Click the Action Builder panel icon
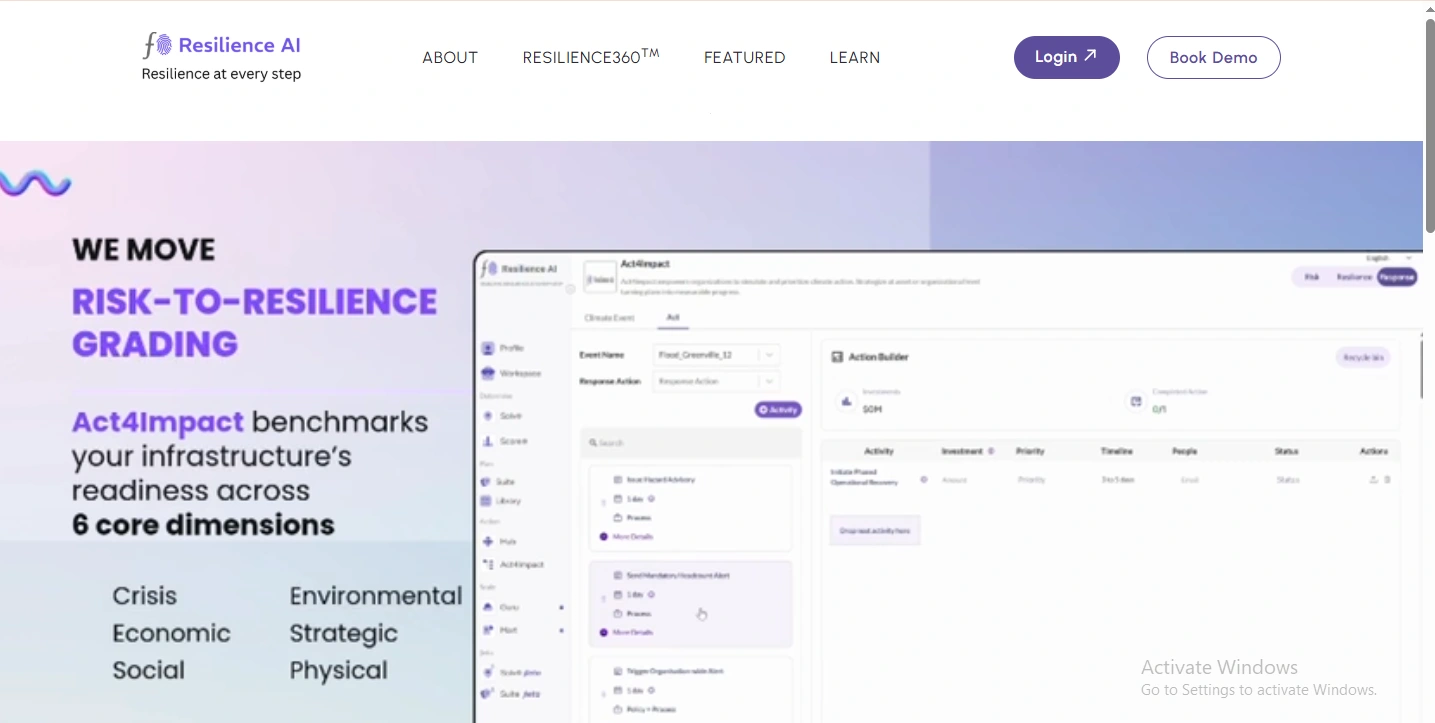 pyautogui.click(x=837, y=357)
